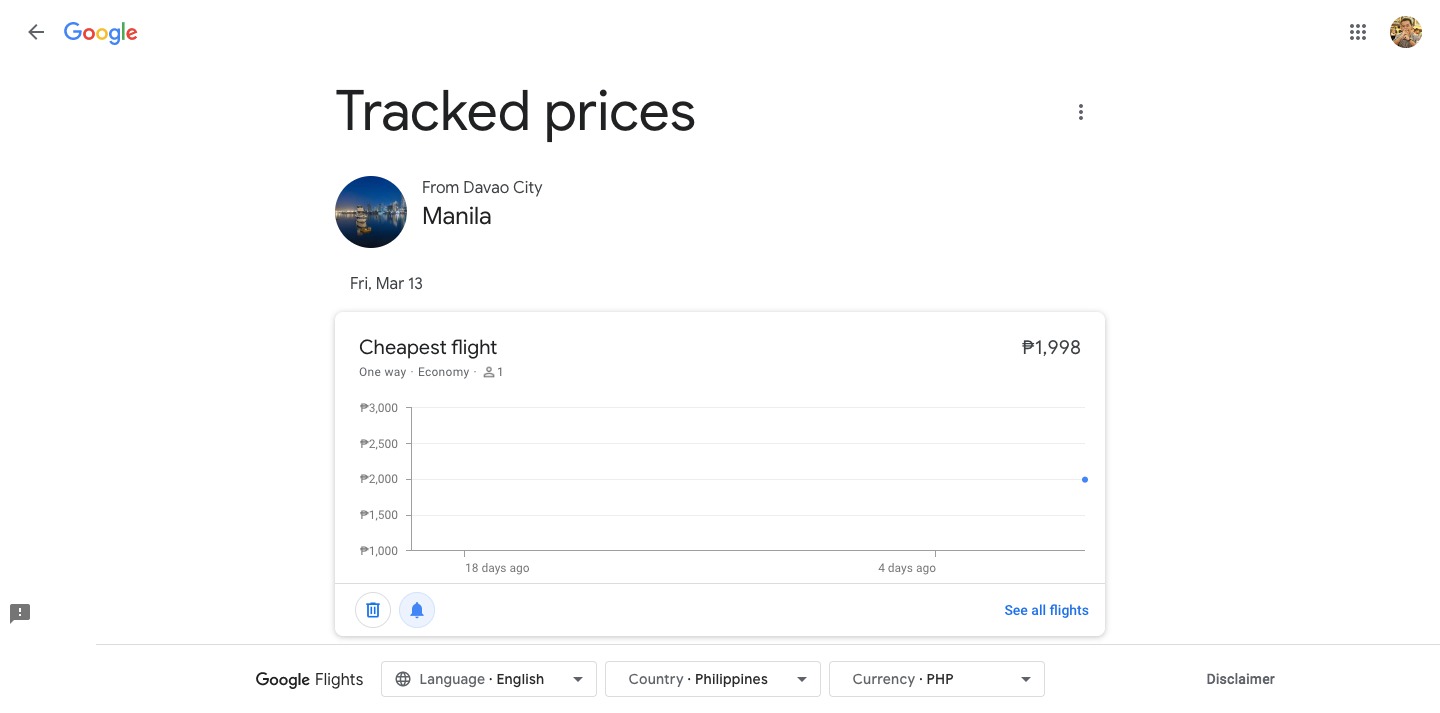Open the Google account profile picture
This screenshot has width=1440, height=713.
pos(1405,32)
